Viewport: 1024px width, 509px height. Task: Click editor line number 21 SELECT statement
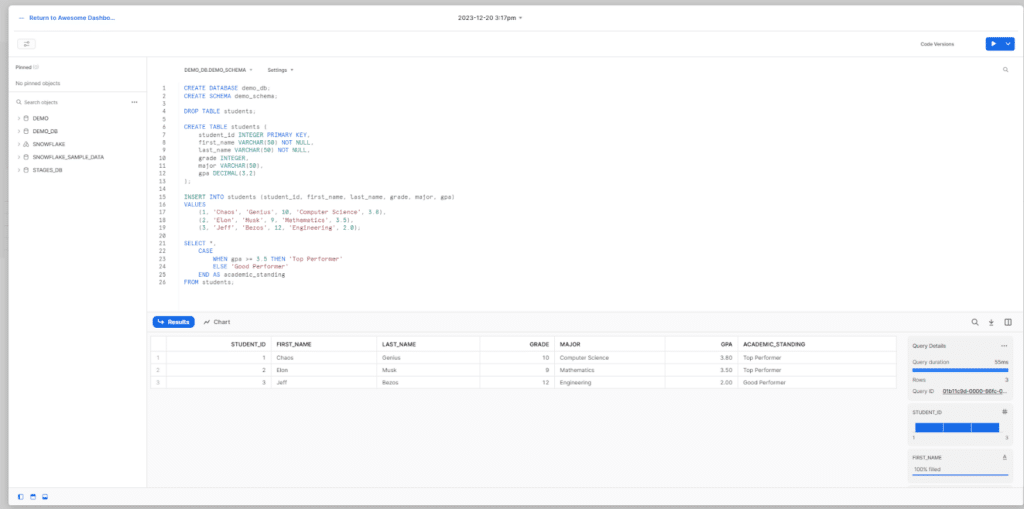[163, 243]
